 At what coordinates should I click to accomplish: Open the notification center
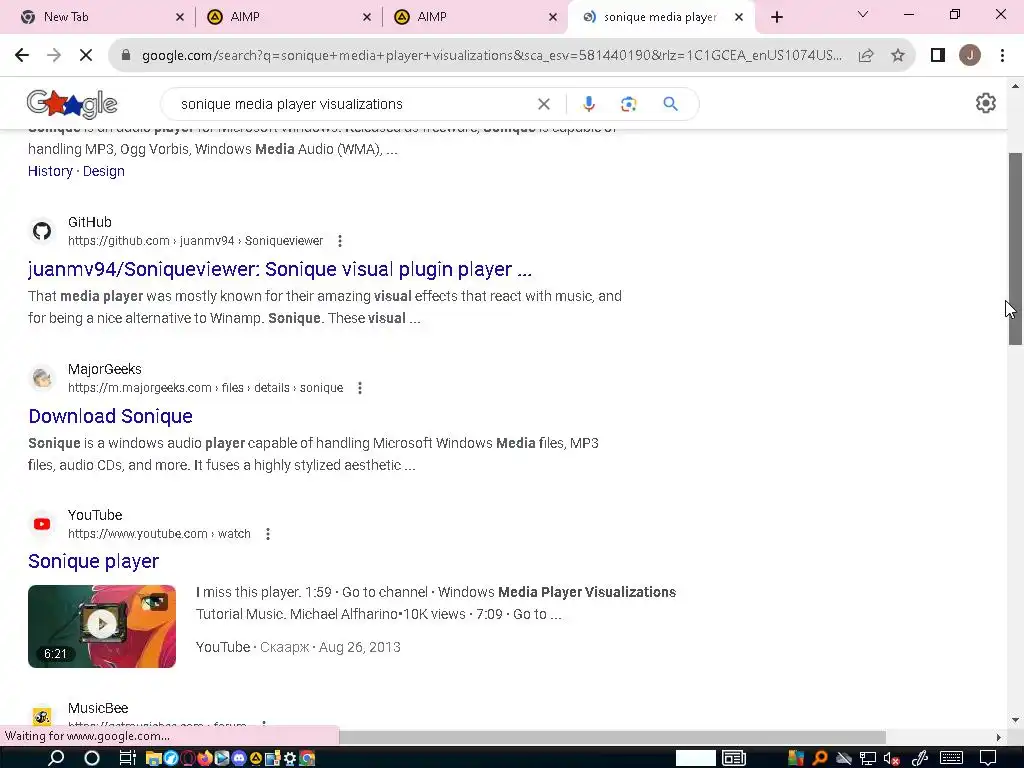(x=988, y=758)
